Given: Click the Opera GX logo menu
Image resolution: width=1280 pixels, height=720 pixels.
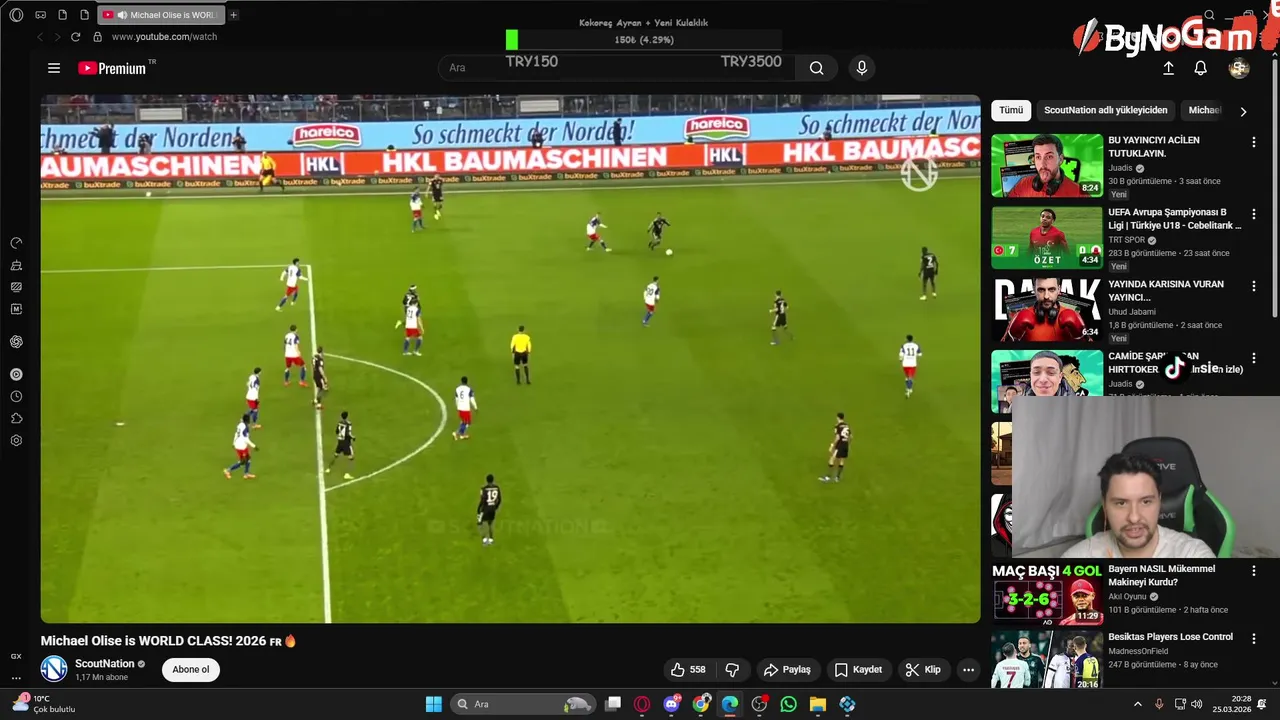Looking at the screenshot, I should tap(16, 15).
